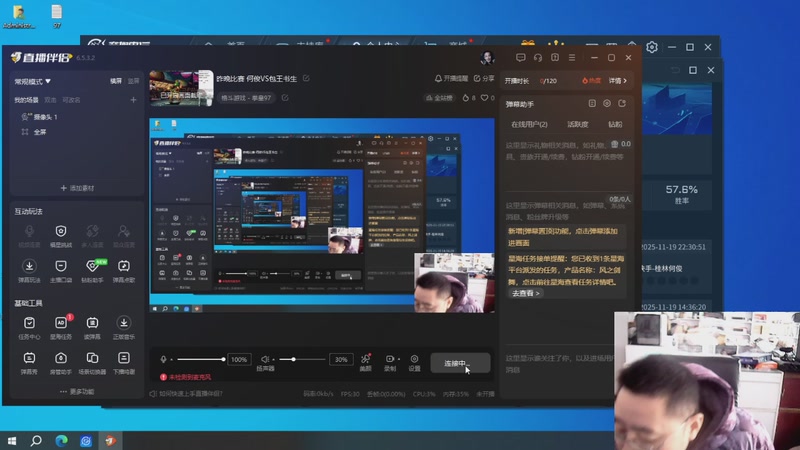Click the 热度 indicator
800x450 pixels.
[591, 81]
